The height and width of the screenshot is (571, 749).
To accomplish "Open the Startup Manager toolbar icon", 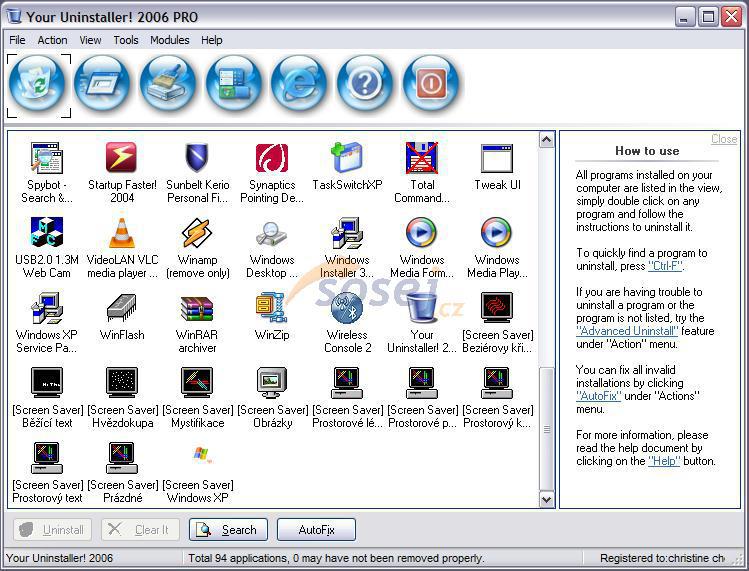I will (x=103, y=85).
